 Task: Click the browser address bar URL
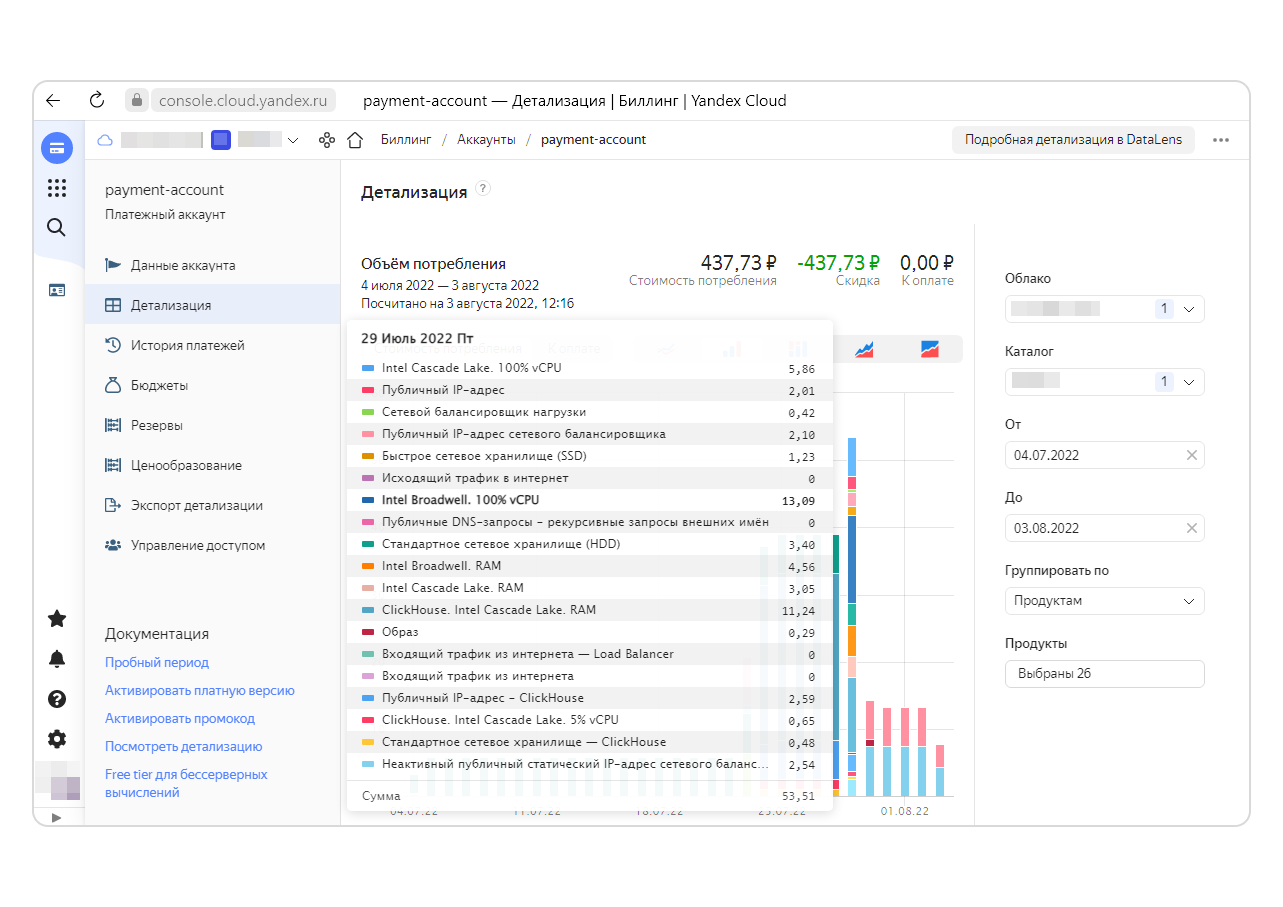243,100
